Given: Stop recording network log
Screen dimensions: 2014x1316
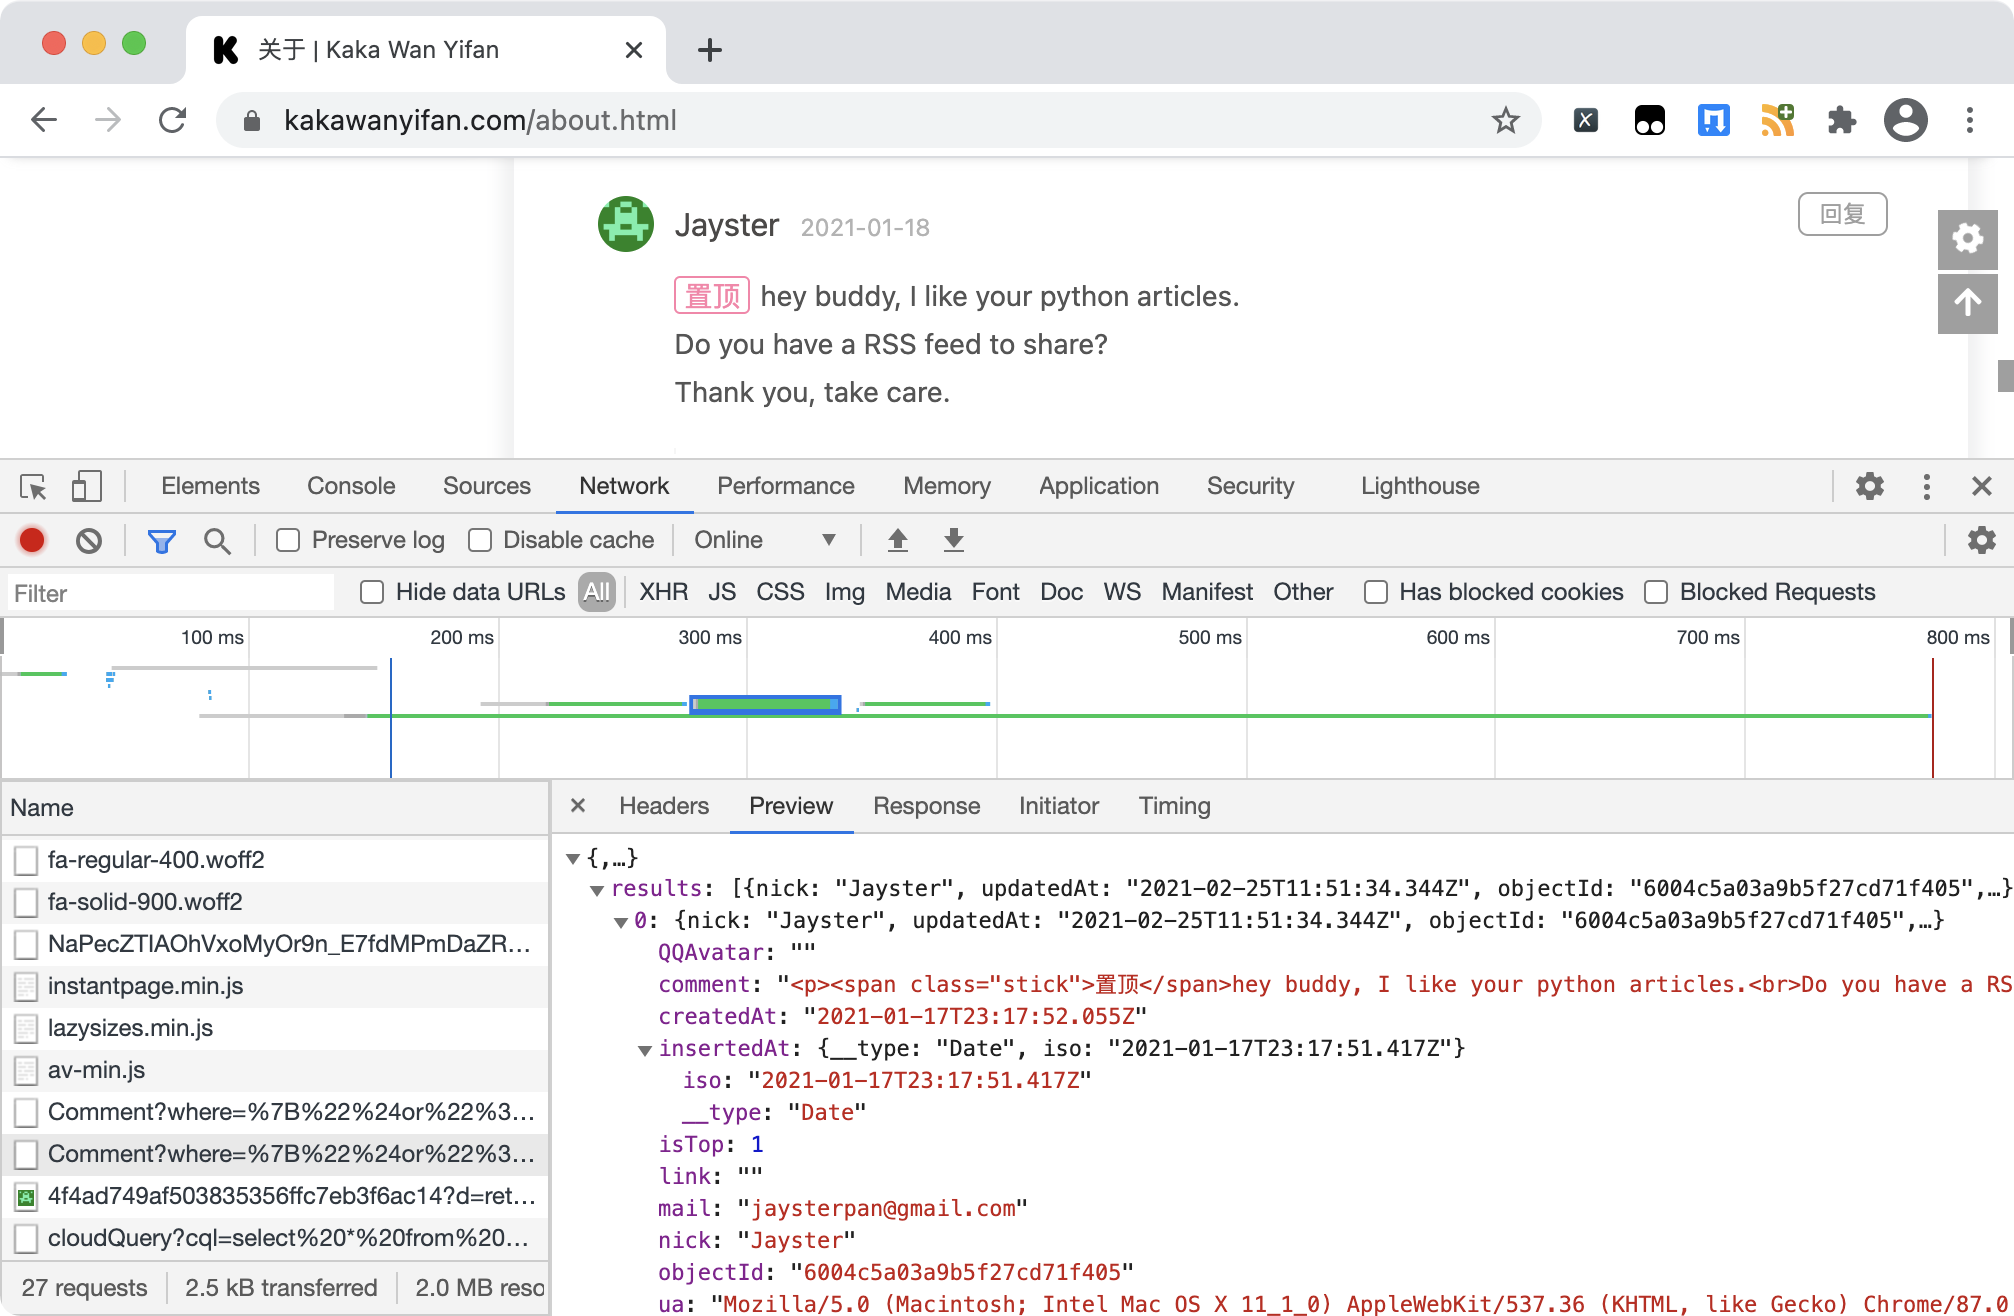Looking at the screenshot, I should coord(31,539).
